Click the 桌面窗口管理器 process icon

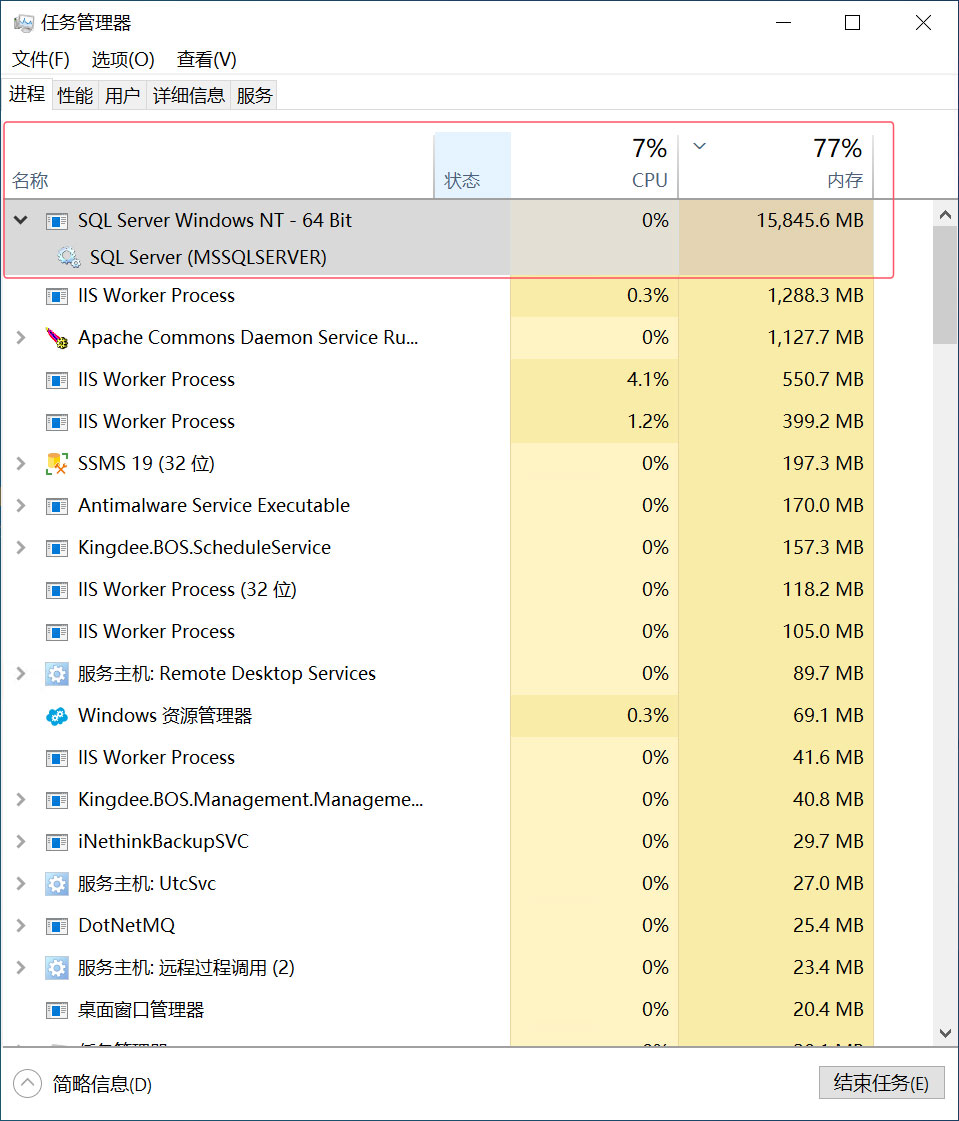pyautogui.click(x=56, y=1010)
